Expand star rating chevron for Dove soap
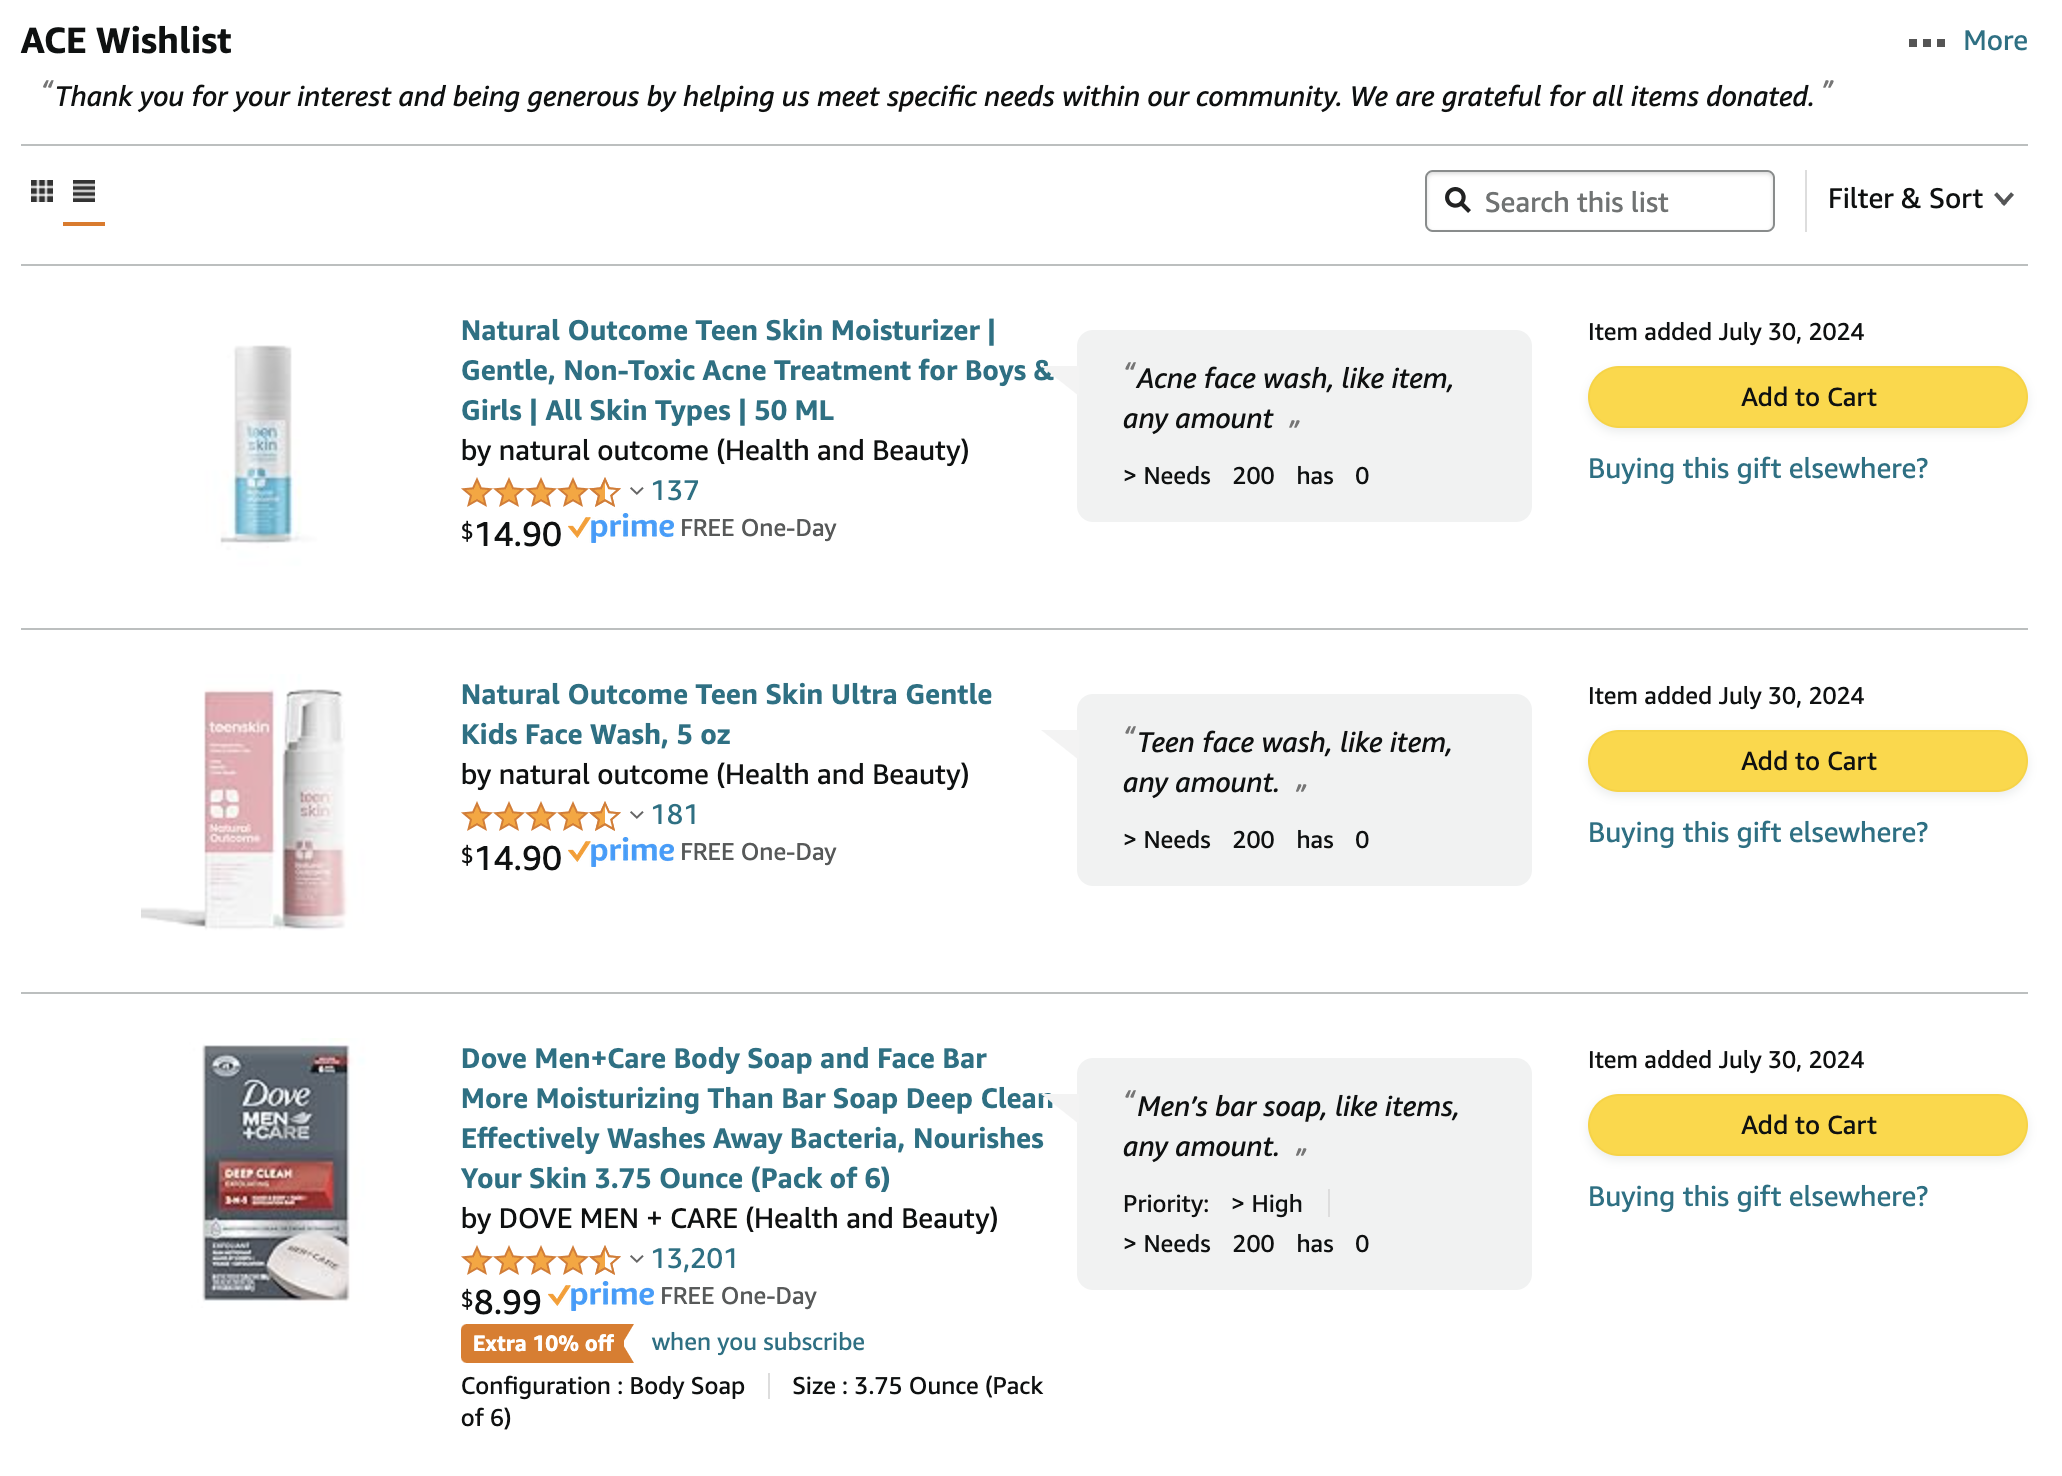Image resolution: width=2062 pixels, height=1476 pixels. [636, 1259]
